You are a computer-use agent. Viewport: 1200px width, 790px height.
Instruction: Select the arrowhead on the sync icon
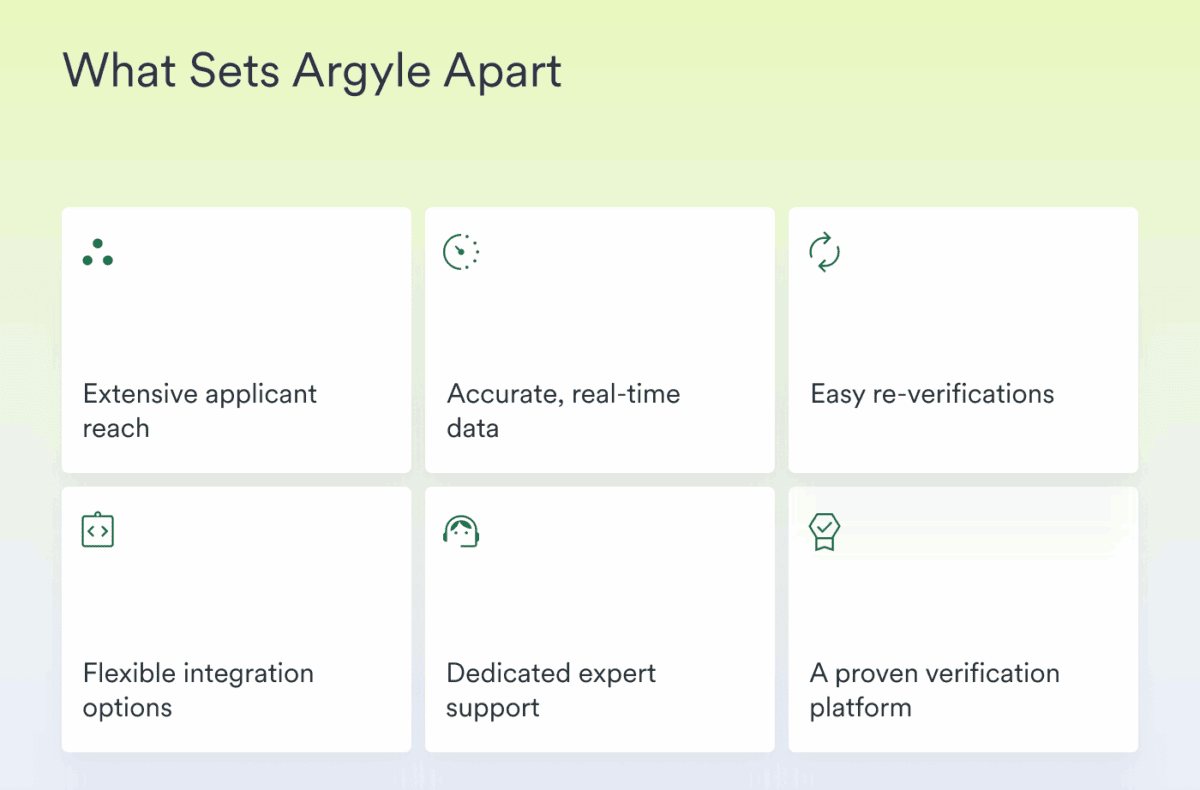coord(827,237)
